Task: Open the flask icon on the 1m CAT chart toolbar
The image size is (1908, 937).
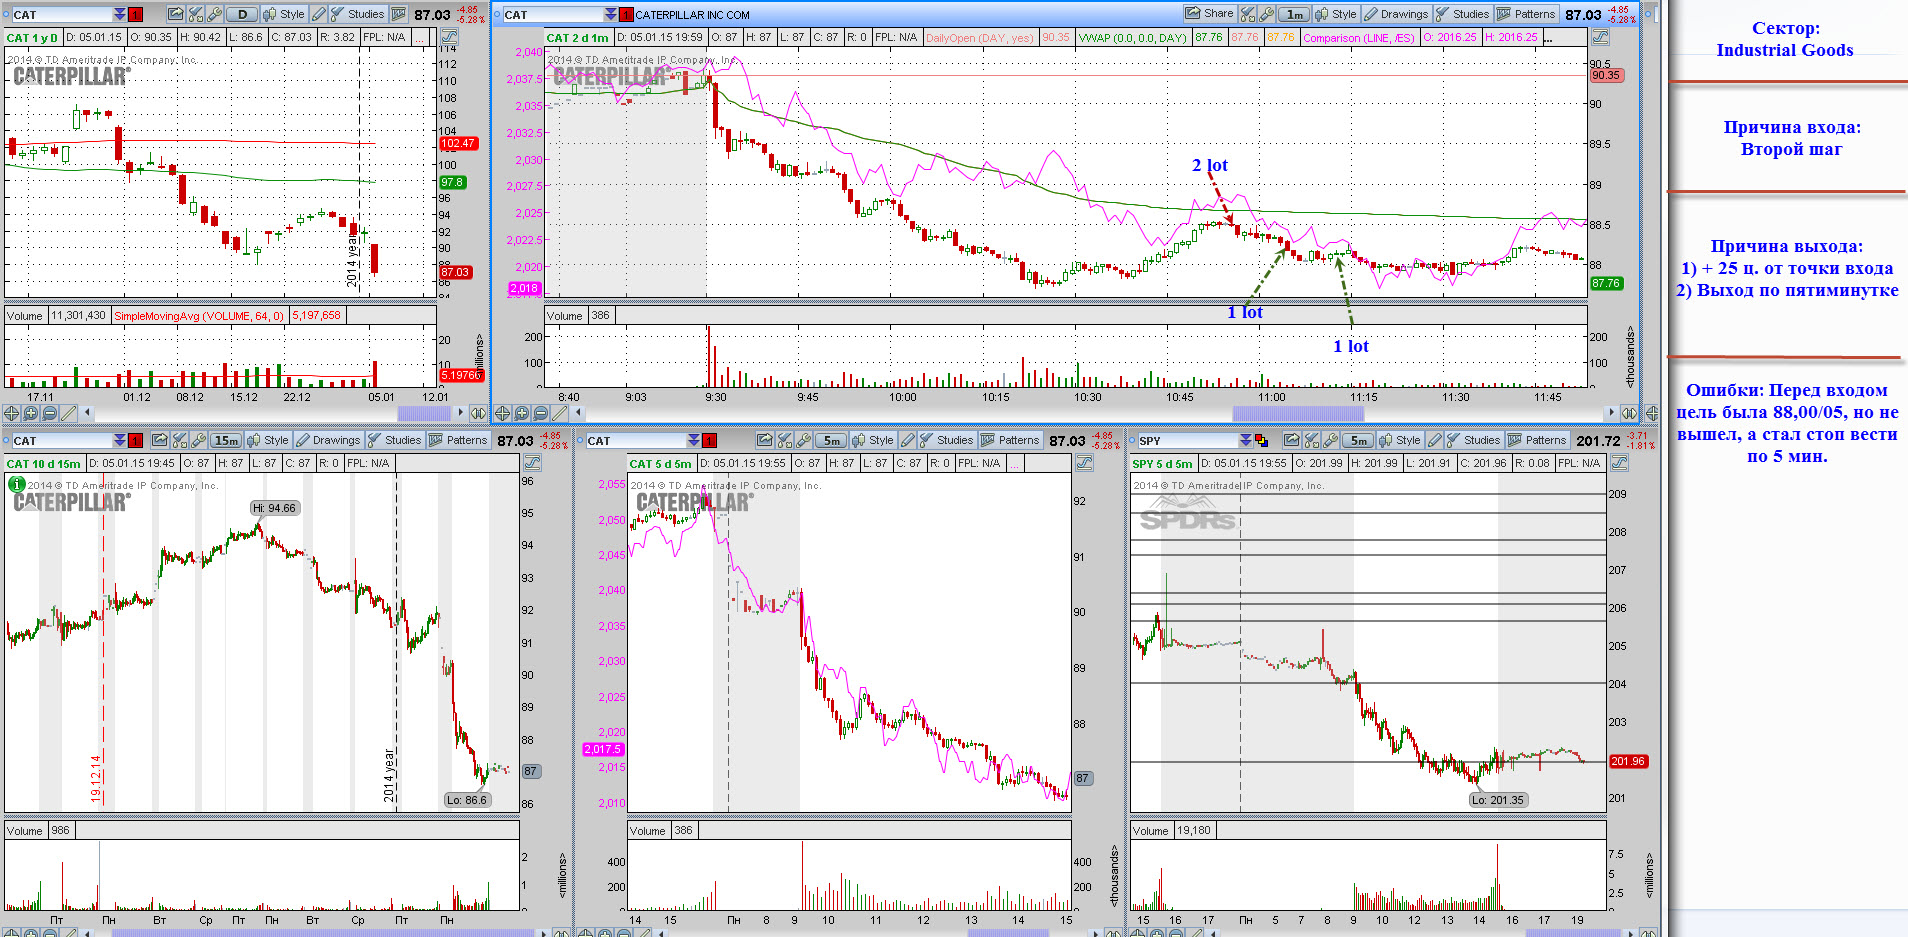Action: [1247, 14]
